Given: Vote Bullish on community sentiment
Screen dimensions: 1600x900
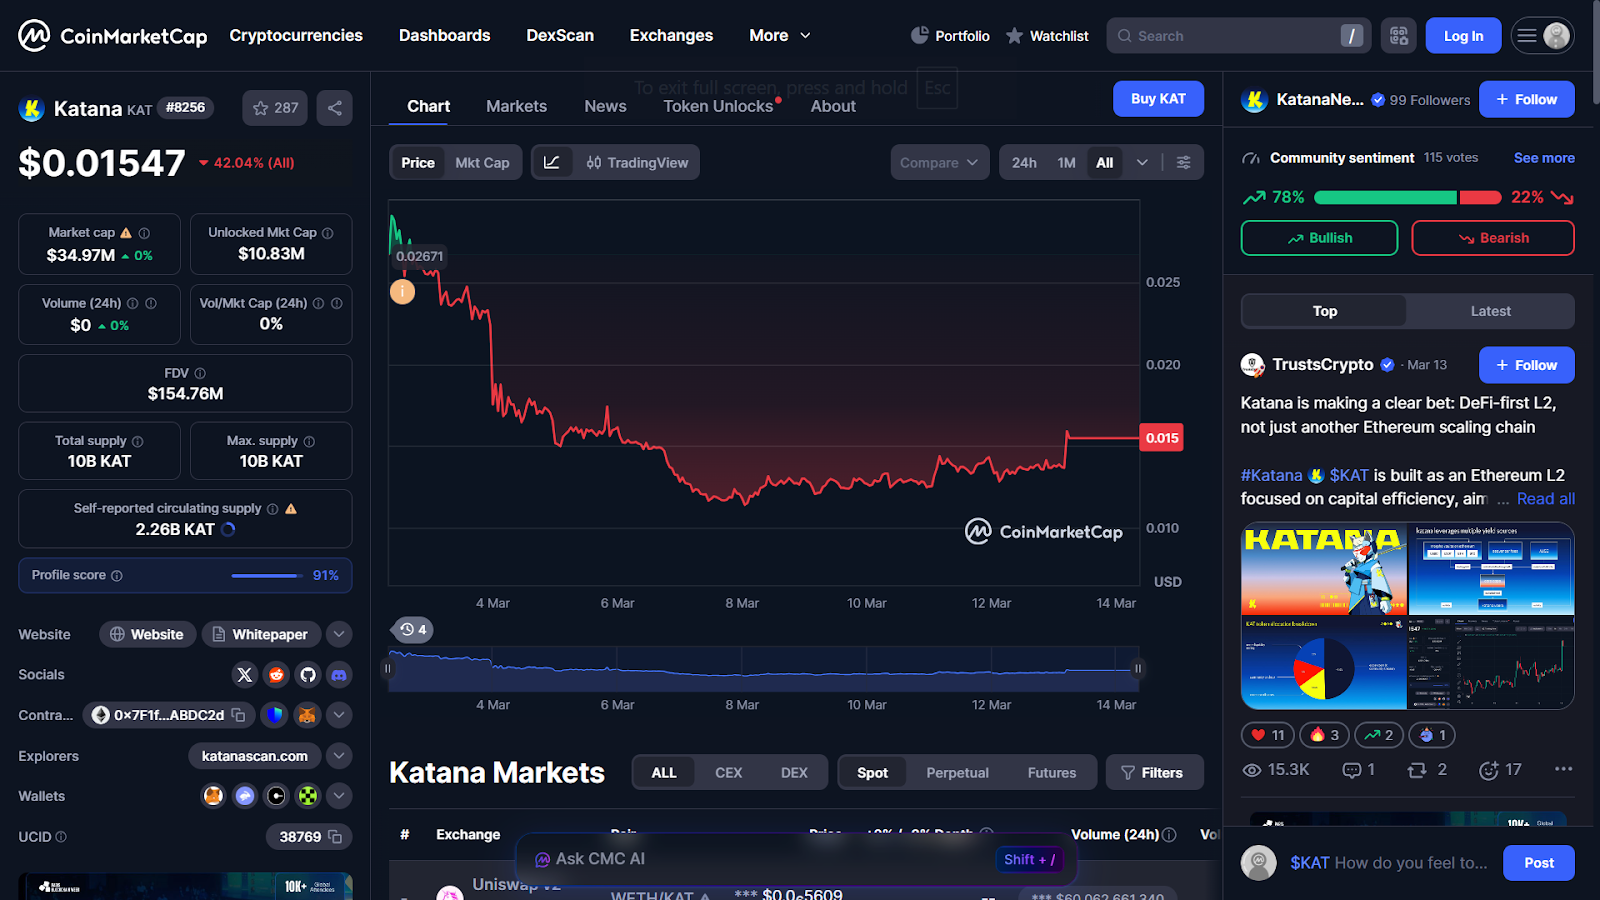Looking at the screenshot, I should pyautogui.click(x=1319, y=238).
